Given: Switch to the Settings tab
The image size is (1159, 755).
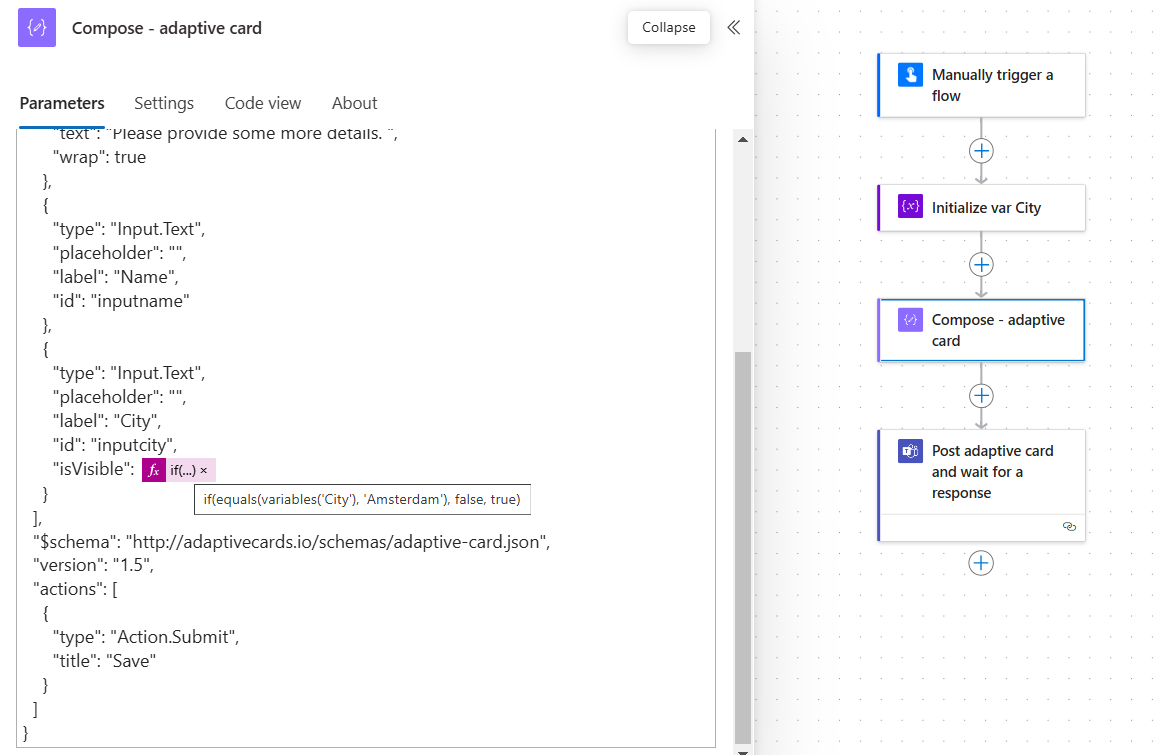Looking at the screenshot, I should (x=164, y=103).
